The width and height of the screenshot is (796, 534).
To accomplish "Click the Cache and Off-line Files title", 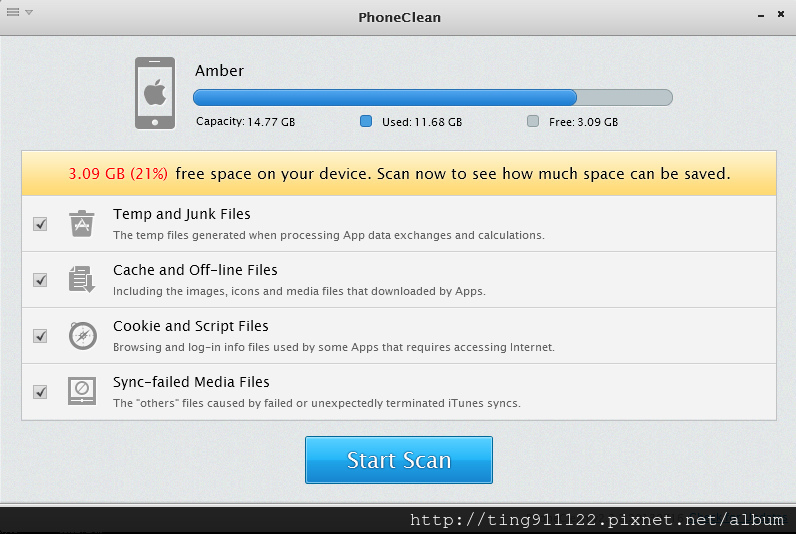I will (195, 270).
